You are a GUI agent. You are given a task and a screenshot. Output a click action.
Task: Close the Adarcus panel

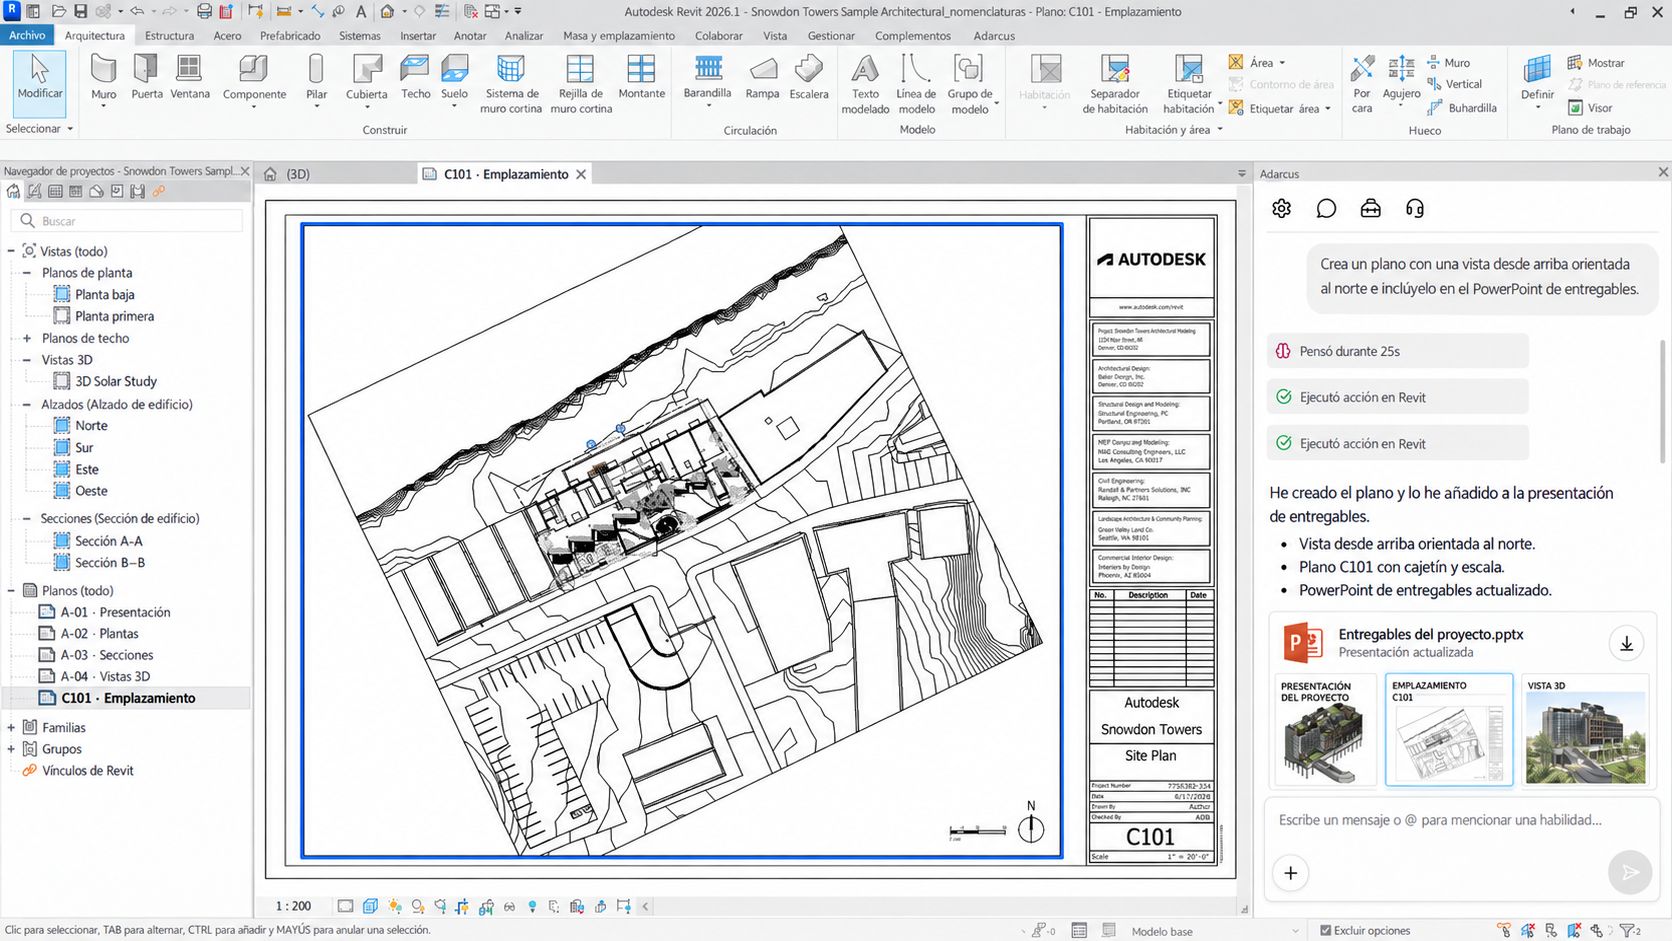[x=1663, y=172]
